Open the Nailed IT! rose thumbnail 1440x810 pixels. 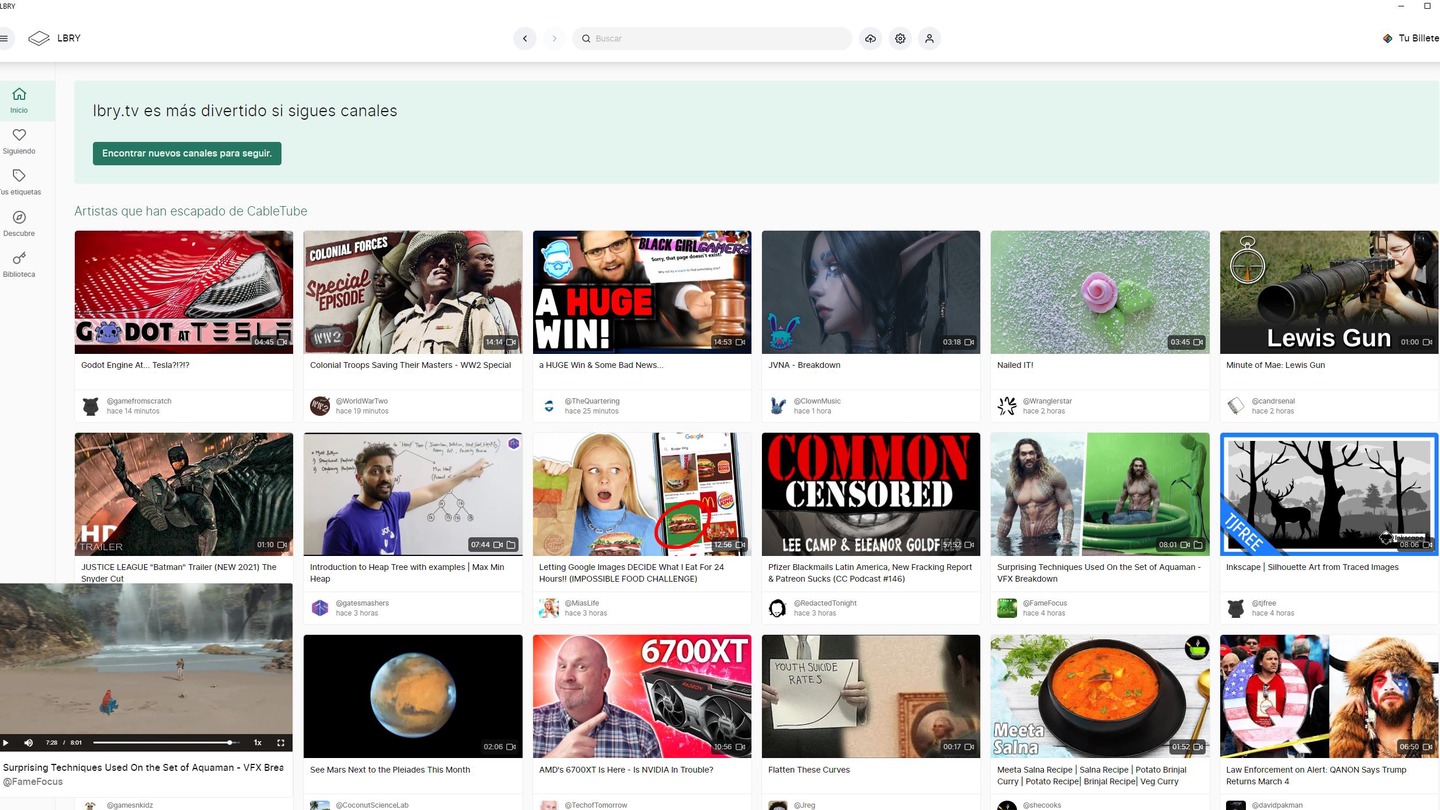pos(1100,292)
